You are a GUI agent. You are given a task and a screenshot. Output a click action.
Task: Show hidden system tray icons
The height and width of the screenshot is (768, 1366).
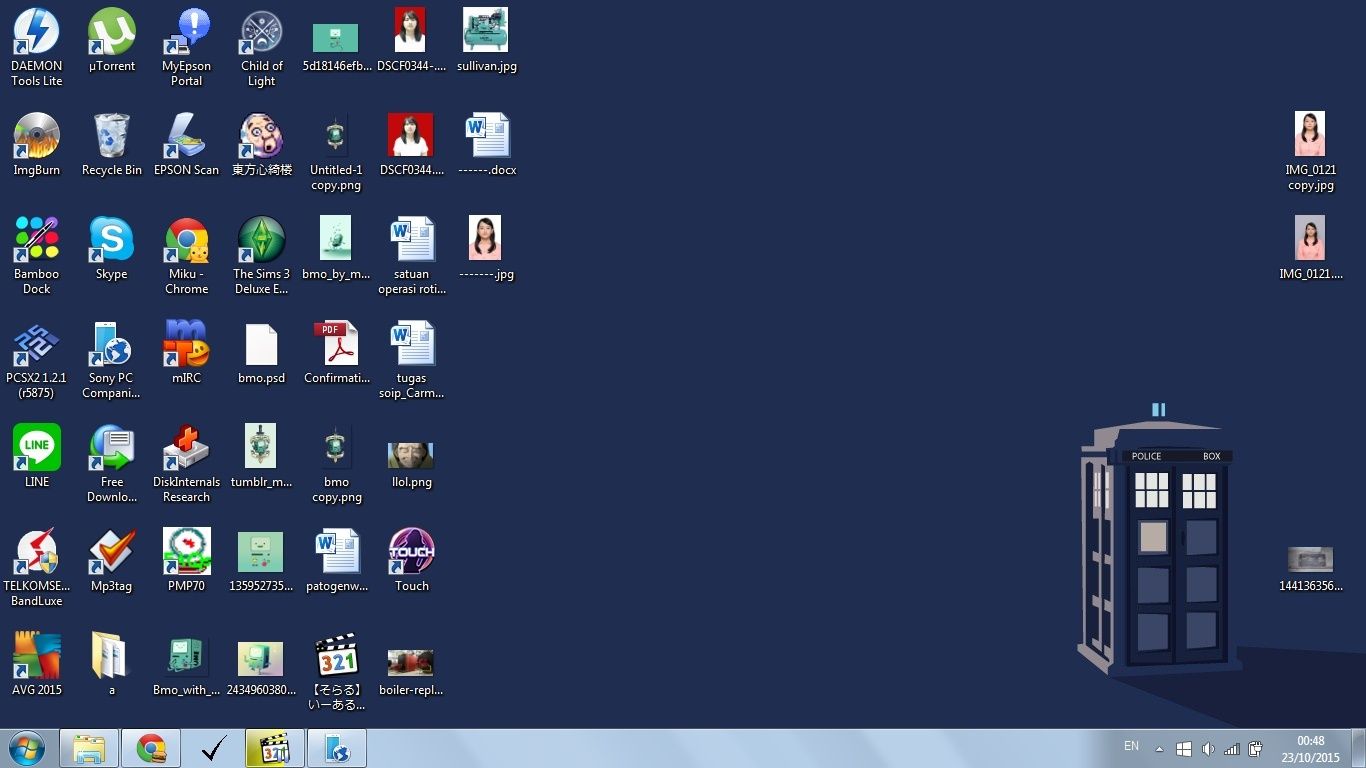tap(1159, 749)
